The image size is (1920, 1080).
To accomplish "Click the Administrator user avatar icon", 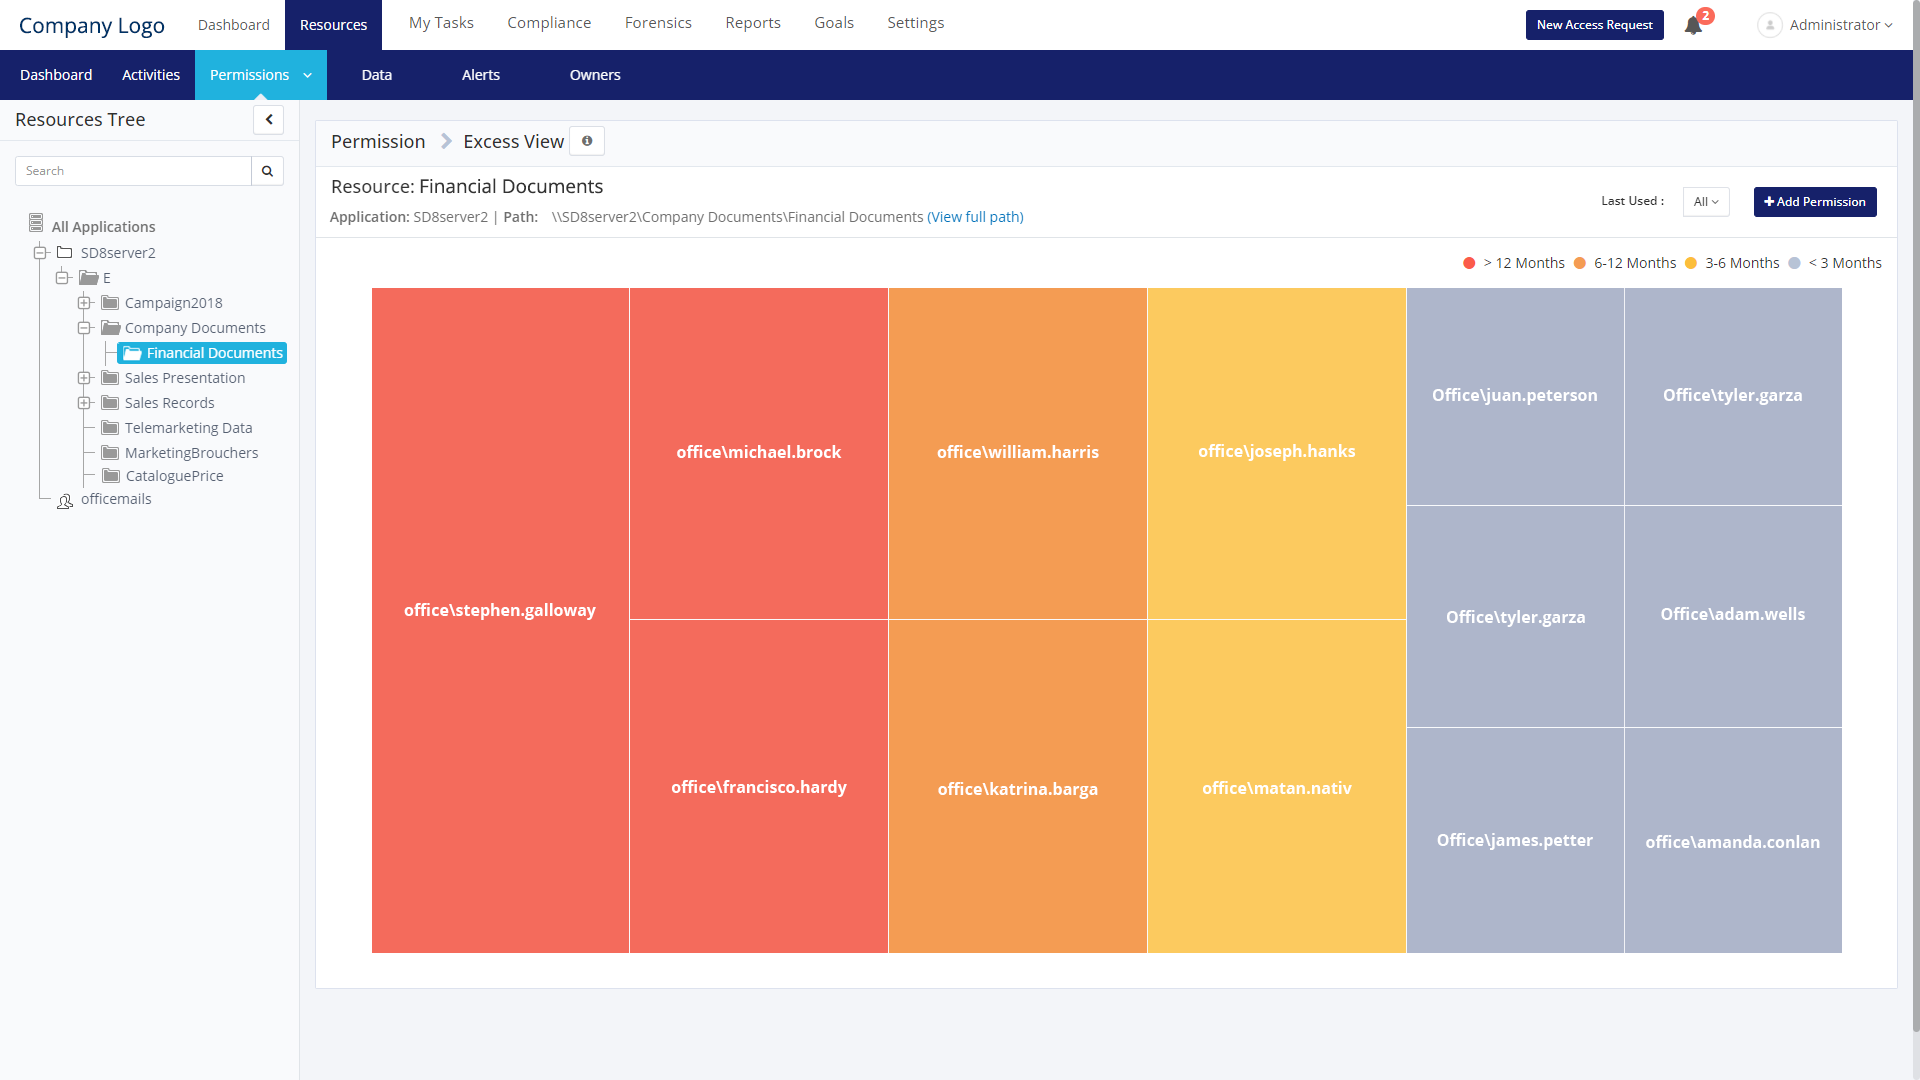I will tap(1769, 25).
